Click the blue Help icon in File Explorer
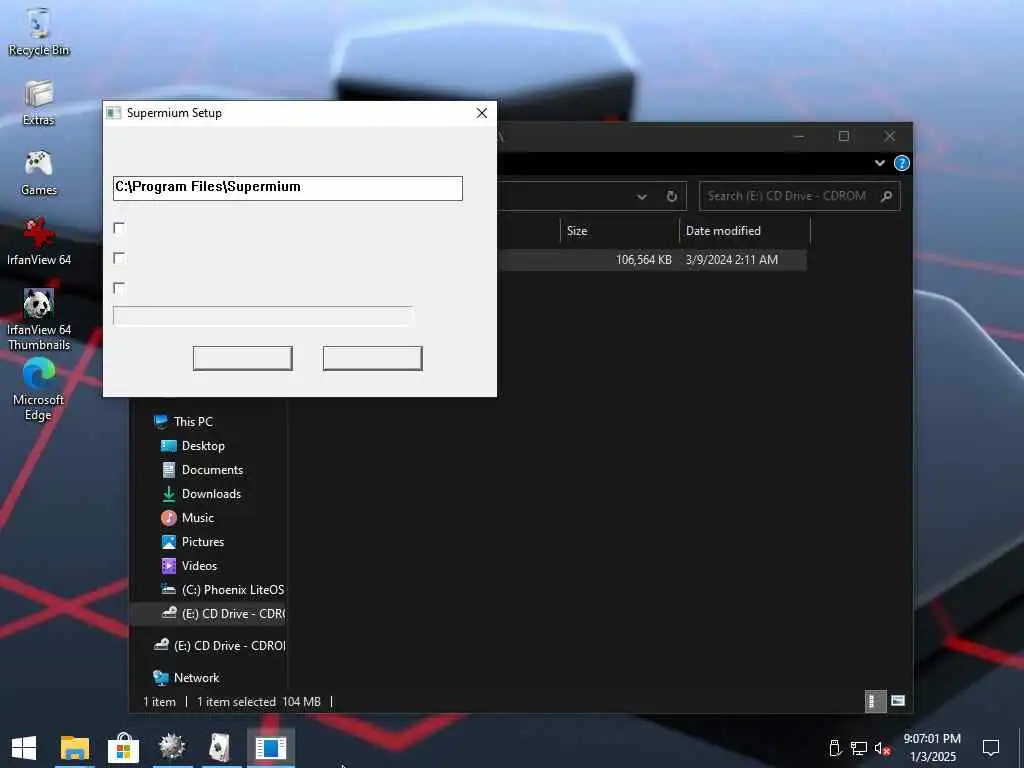The image size is (1024, 768). coord(901,163)
